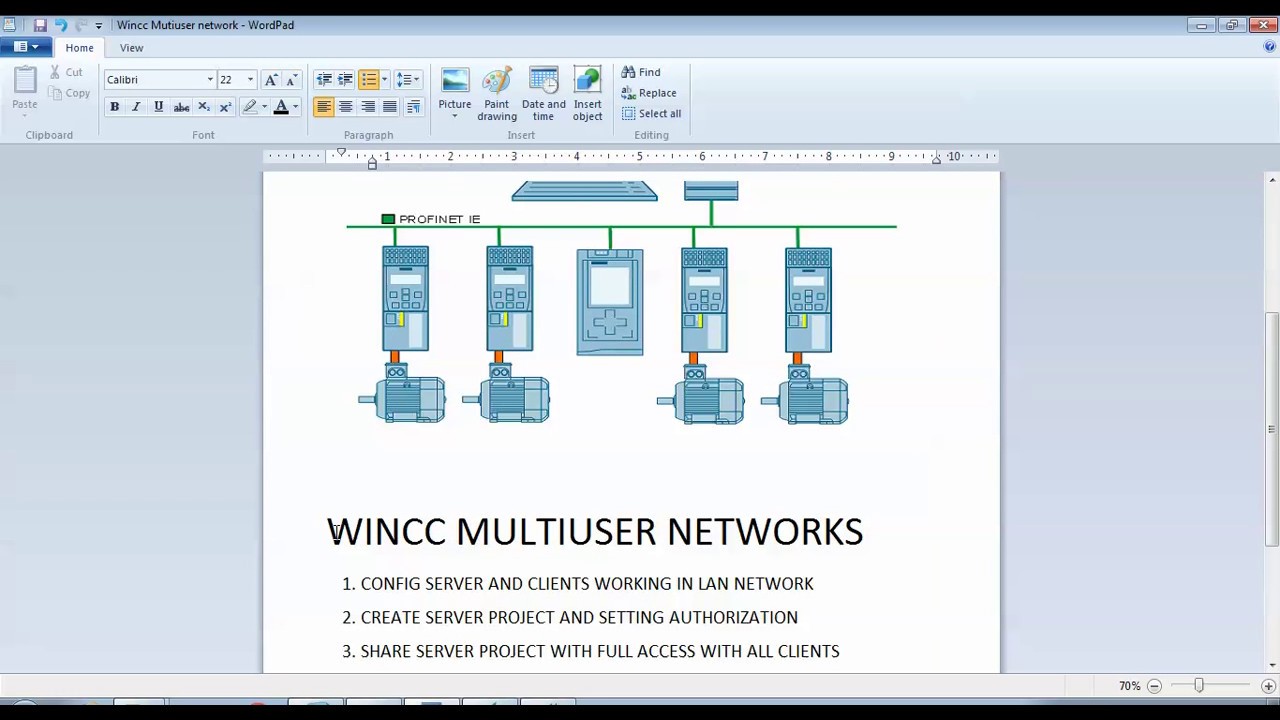Image resolution: width=1280 pixels, height=720 pixels.
Task: Switch to the View ribbon tab
Action: point(131,48)
